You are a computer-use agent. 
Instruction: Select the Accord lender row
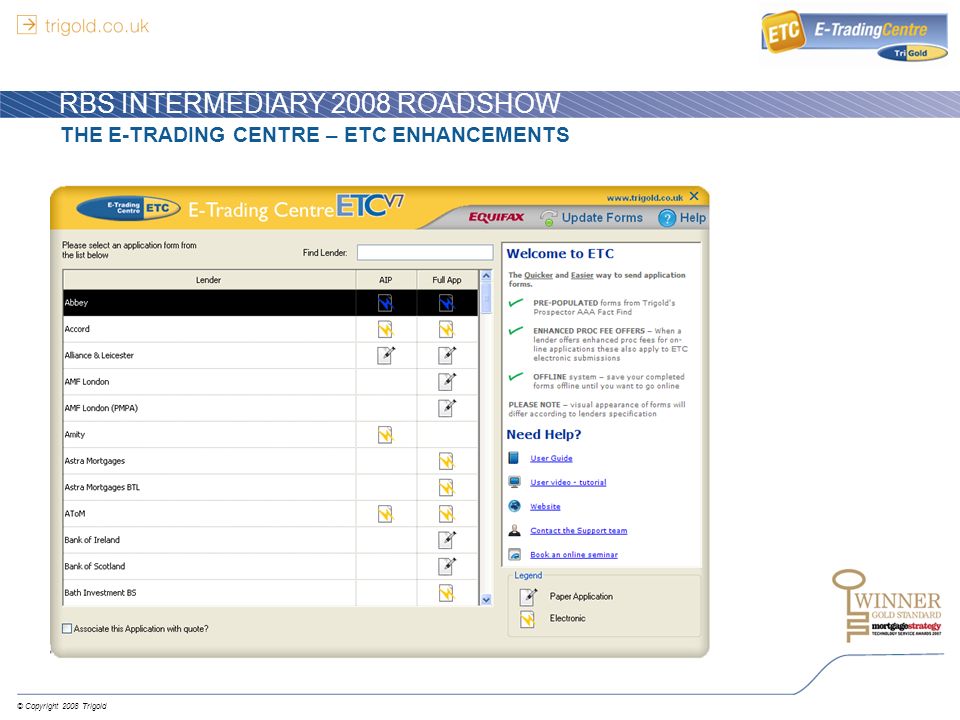tap(271, 329)
